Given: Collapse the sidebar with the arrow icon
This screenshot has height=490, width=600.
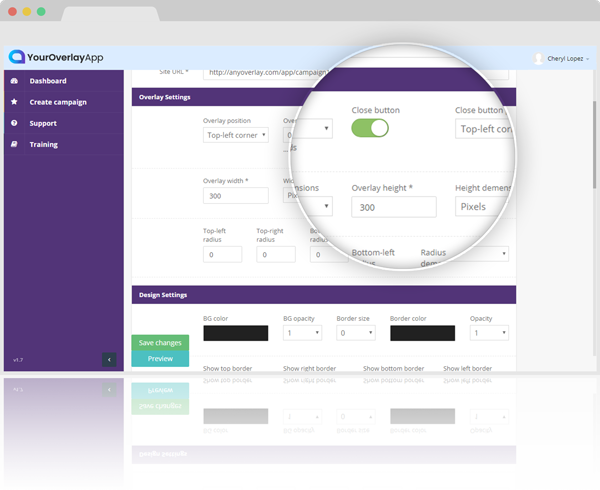Looking at the screenshot, I should [109, 359].
